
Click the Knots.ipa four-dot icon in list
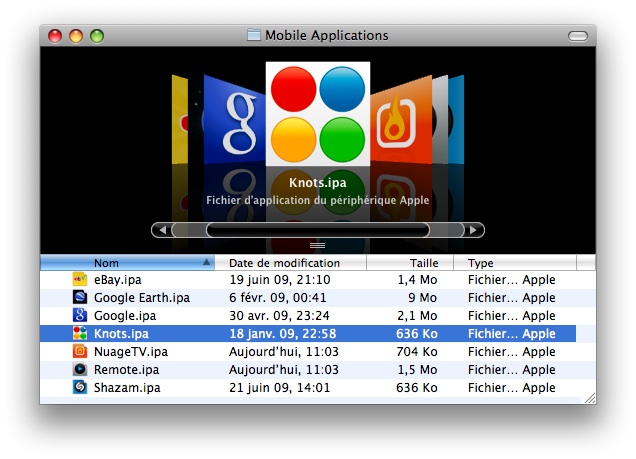click(80, 333)
